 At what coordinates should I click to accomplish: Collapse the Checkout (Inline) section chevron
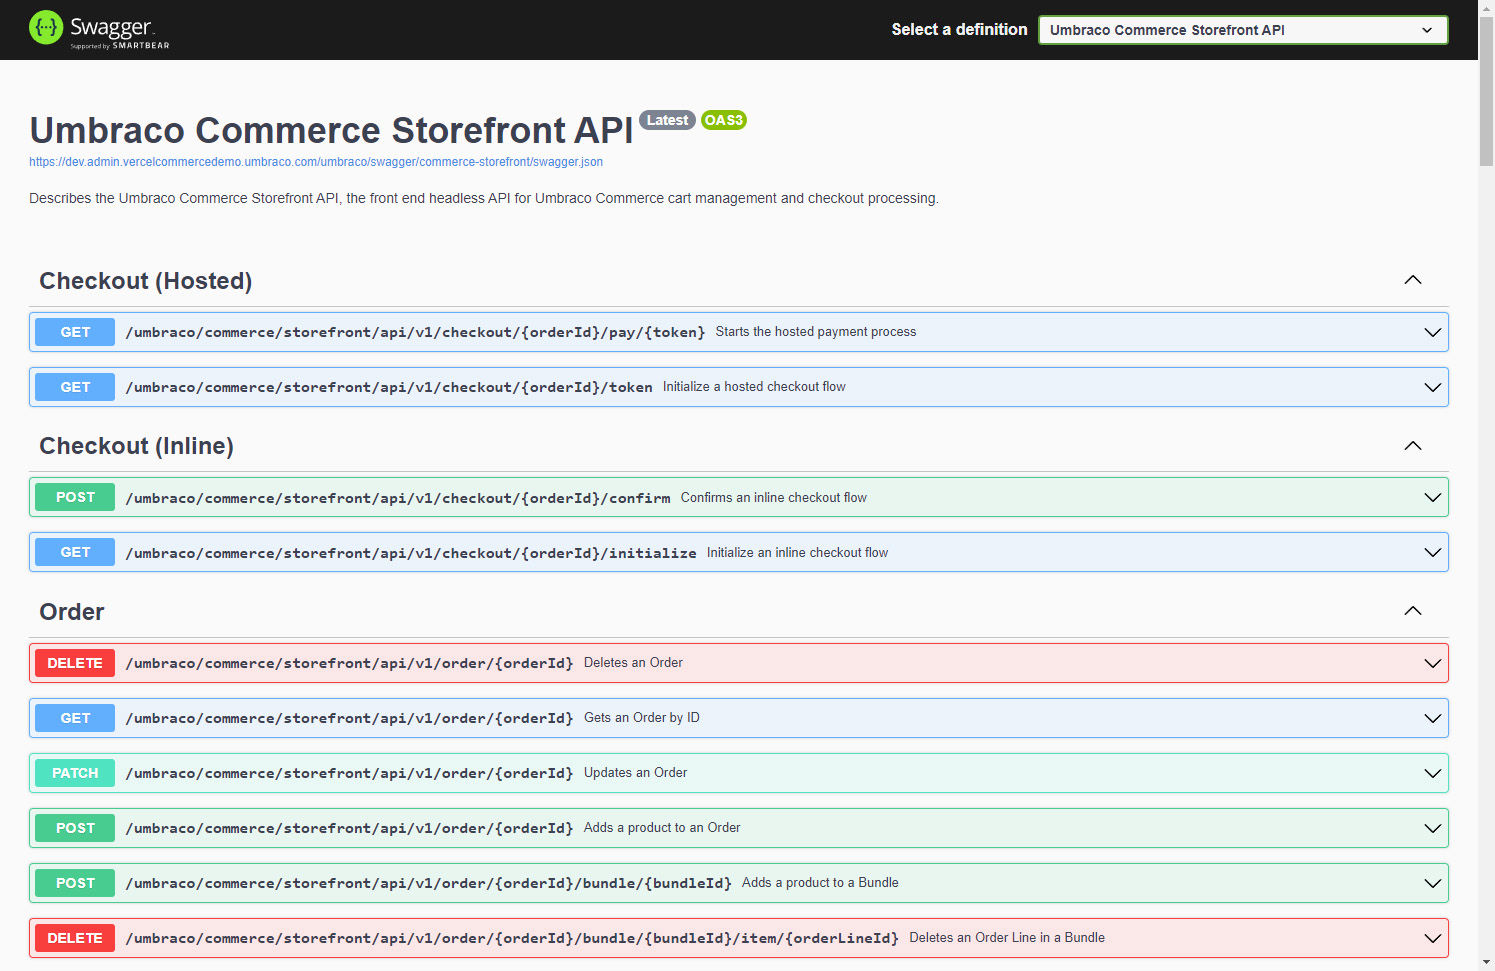(1413, 446)
